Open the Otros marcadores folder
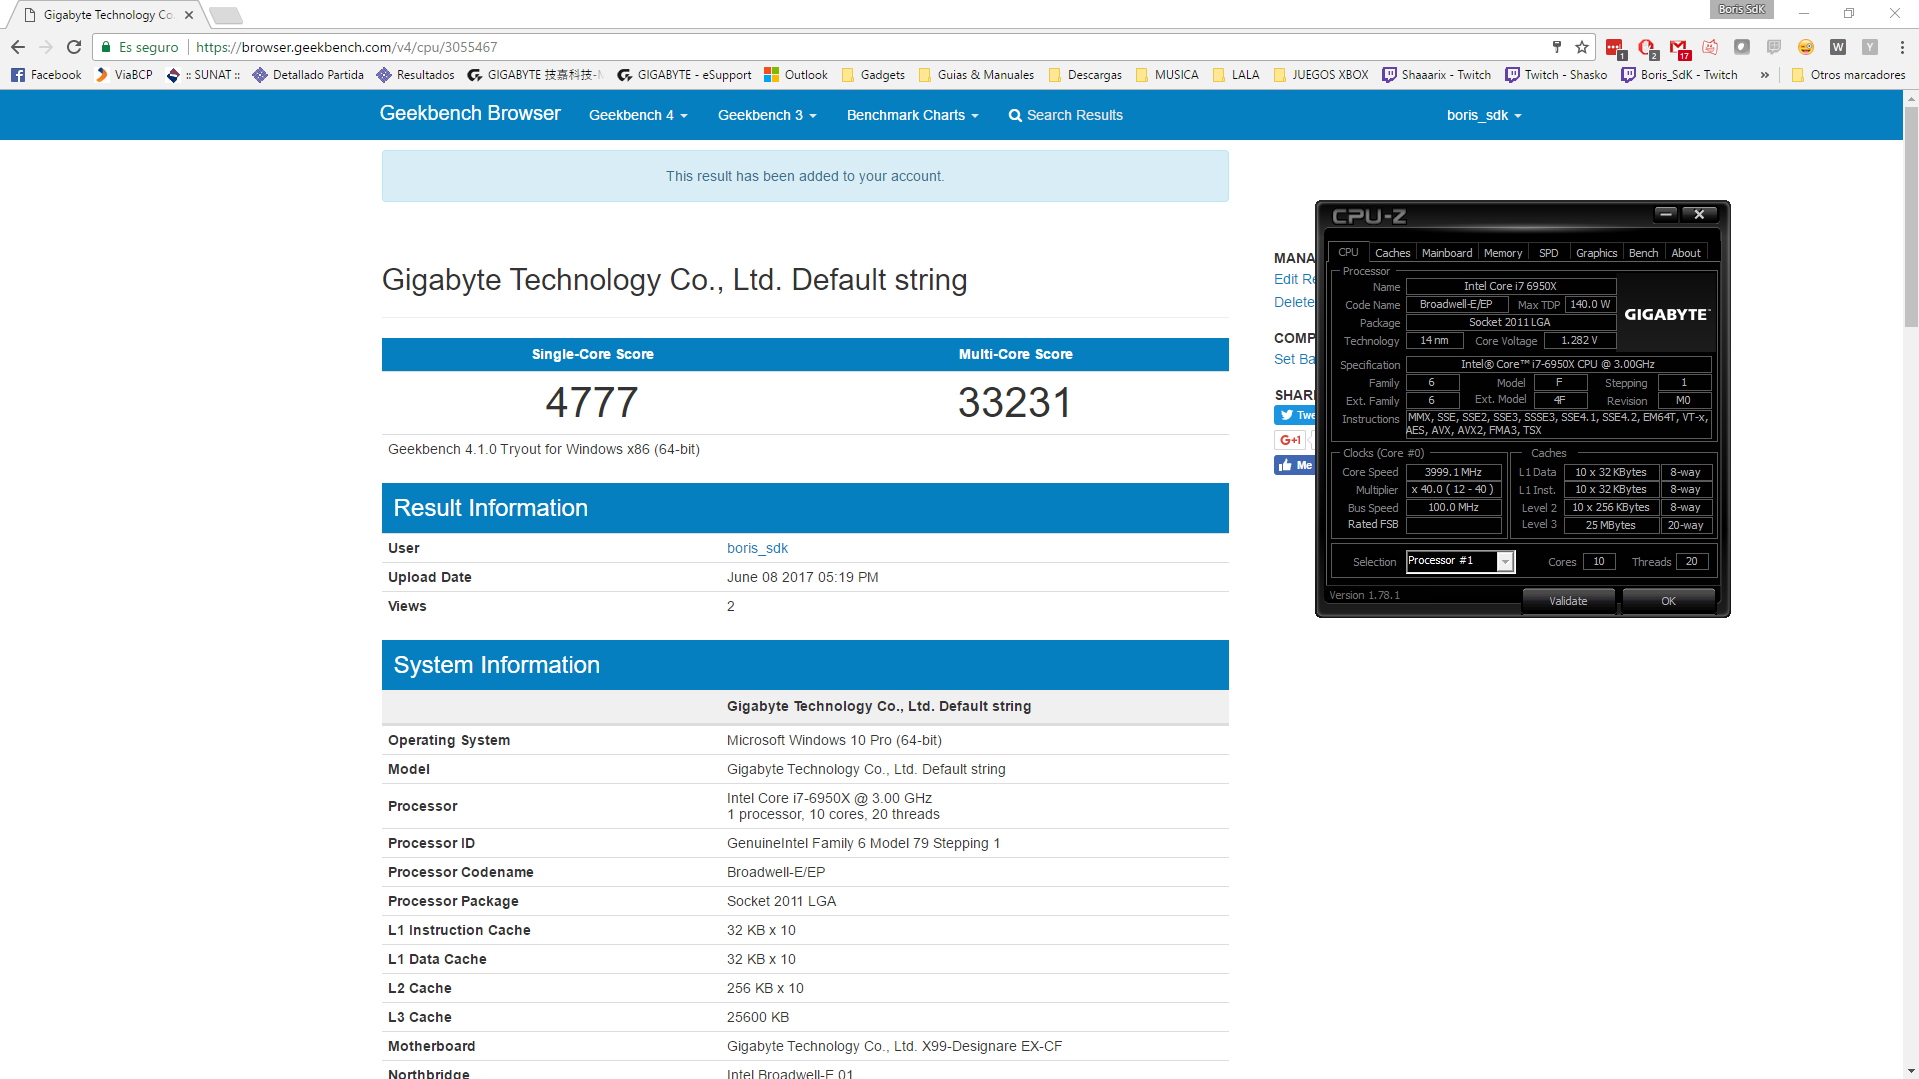The height and width of the screenshot is (1079, 1919). (x=1848, y=75)
